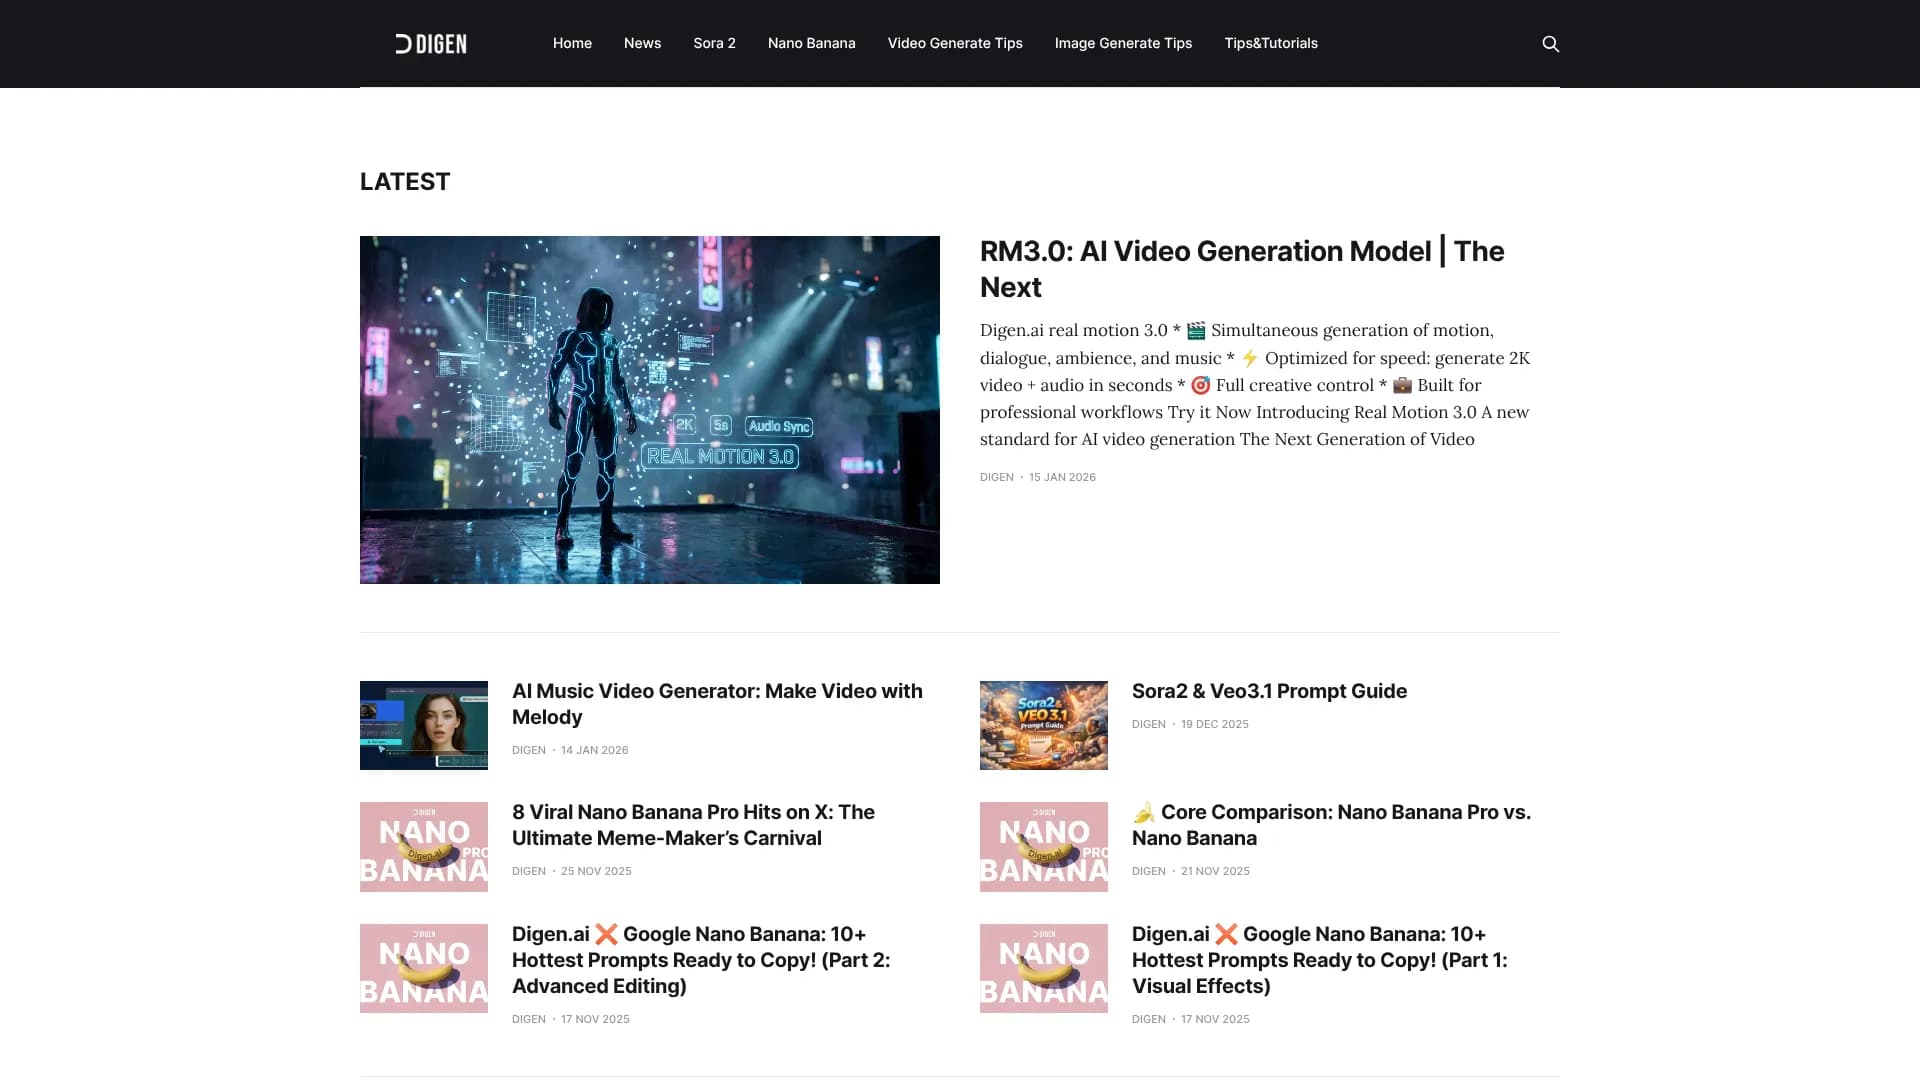1920x1080 pixels.
Task: Open the Nano Banana menu item
Action: 811,43
